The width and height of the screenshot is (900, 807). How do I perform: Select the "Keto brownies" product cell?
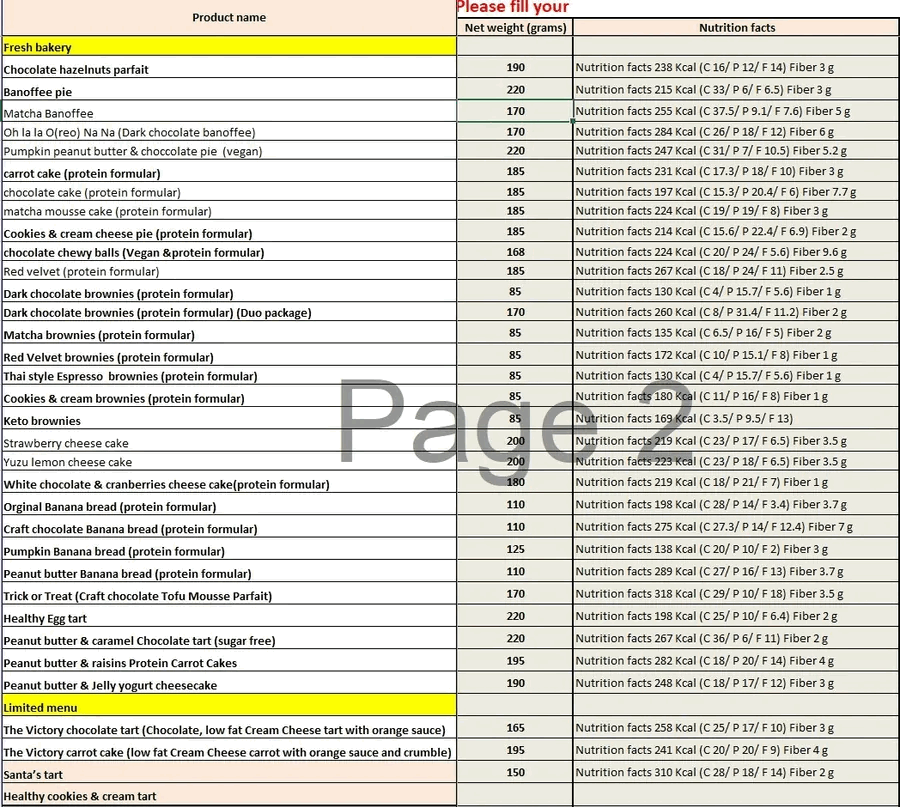[229, 418]
